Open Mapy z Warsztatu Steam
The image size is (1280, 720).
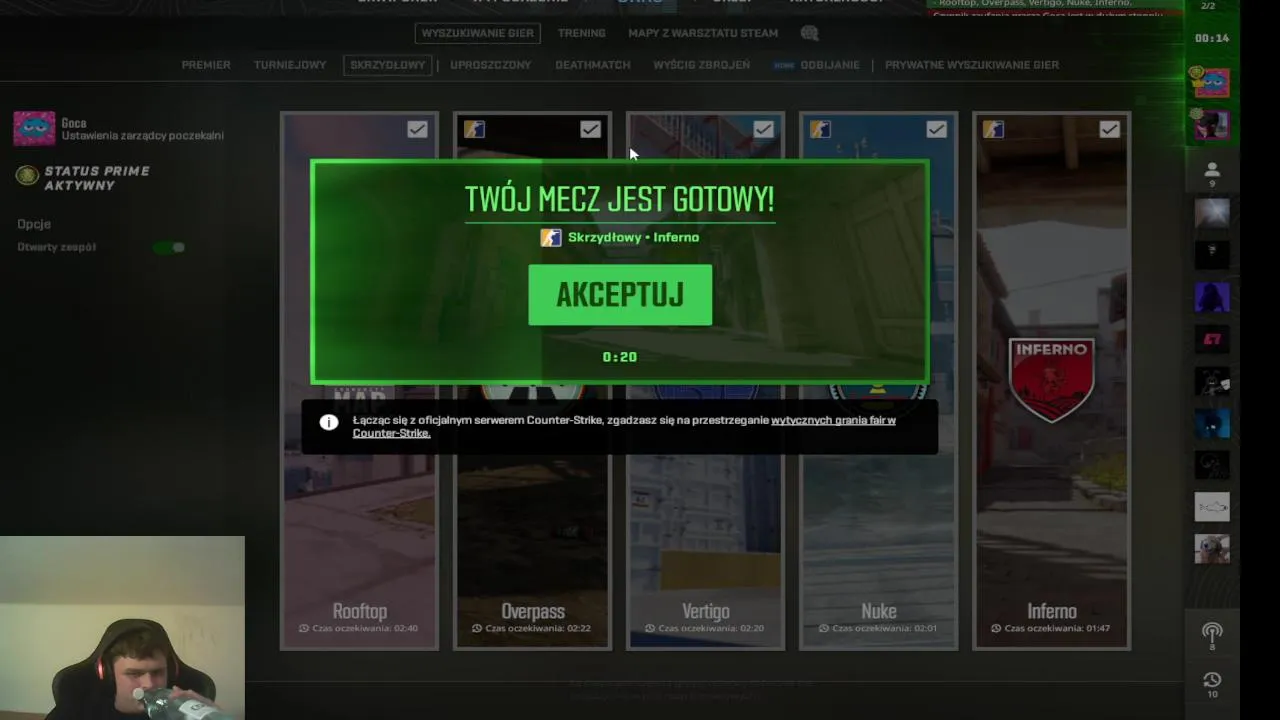703,33
